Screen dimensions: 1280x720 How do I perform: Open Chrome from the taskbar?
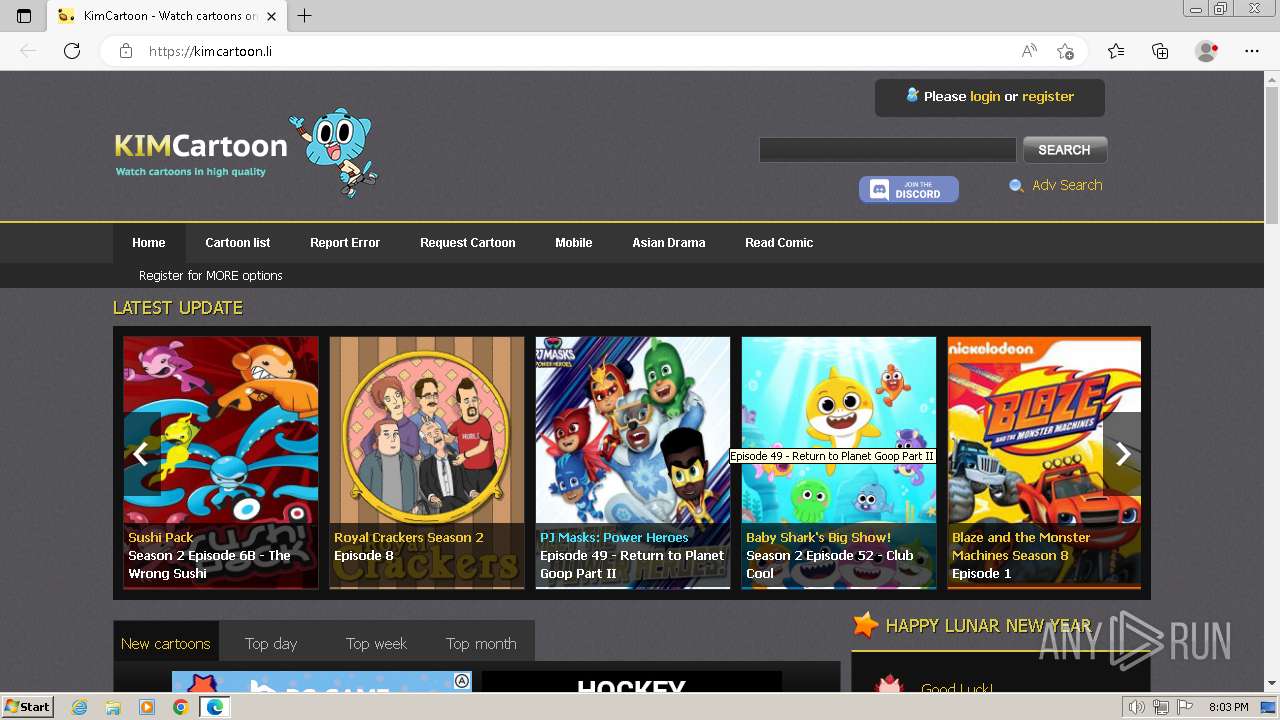pos(180,707)
